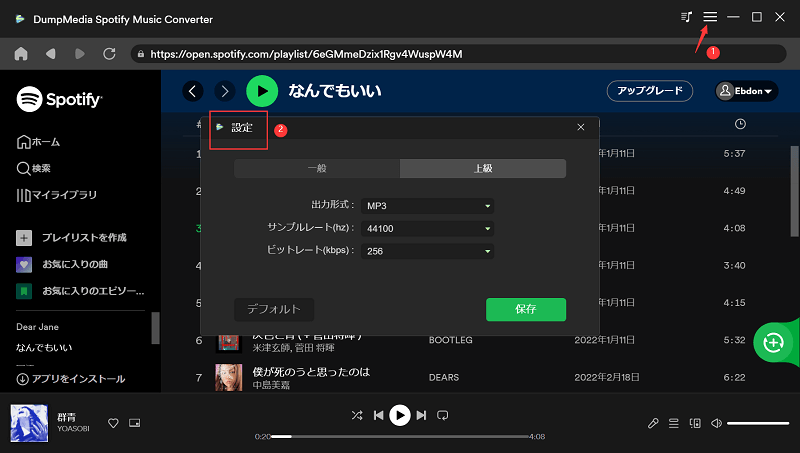
Task: Navigate forward with toolbar right arrow
Action: (x=80, y=54)
